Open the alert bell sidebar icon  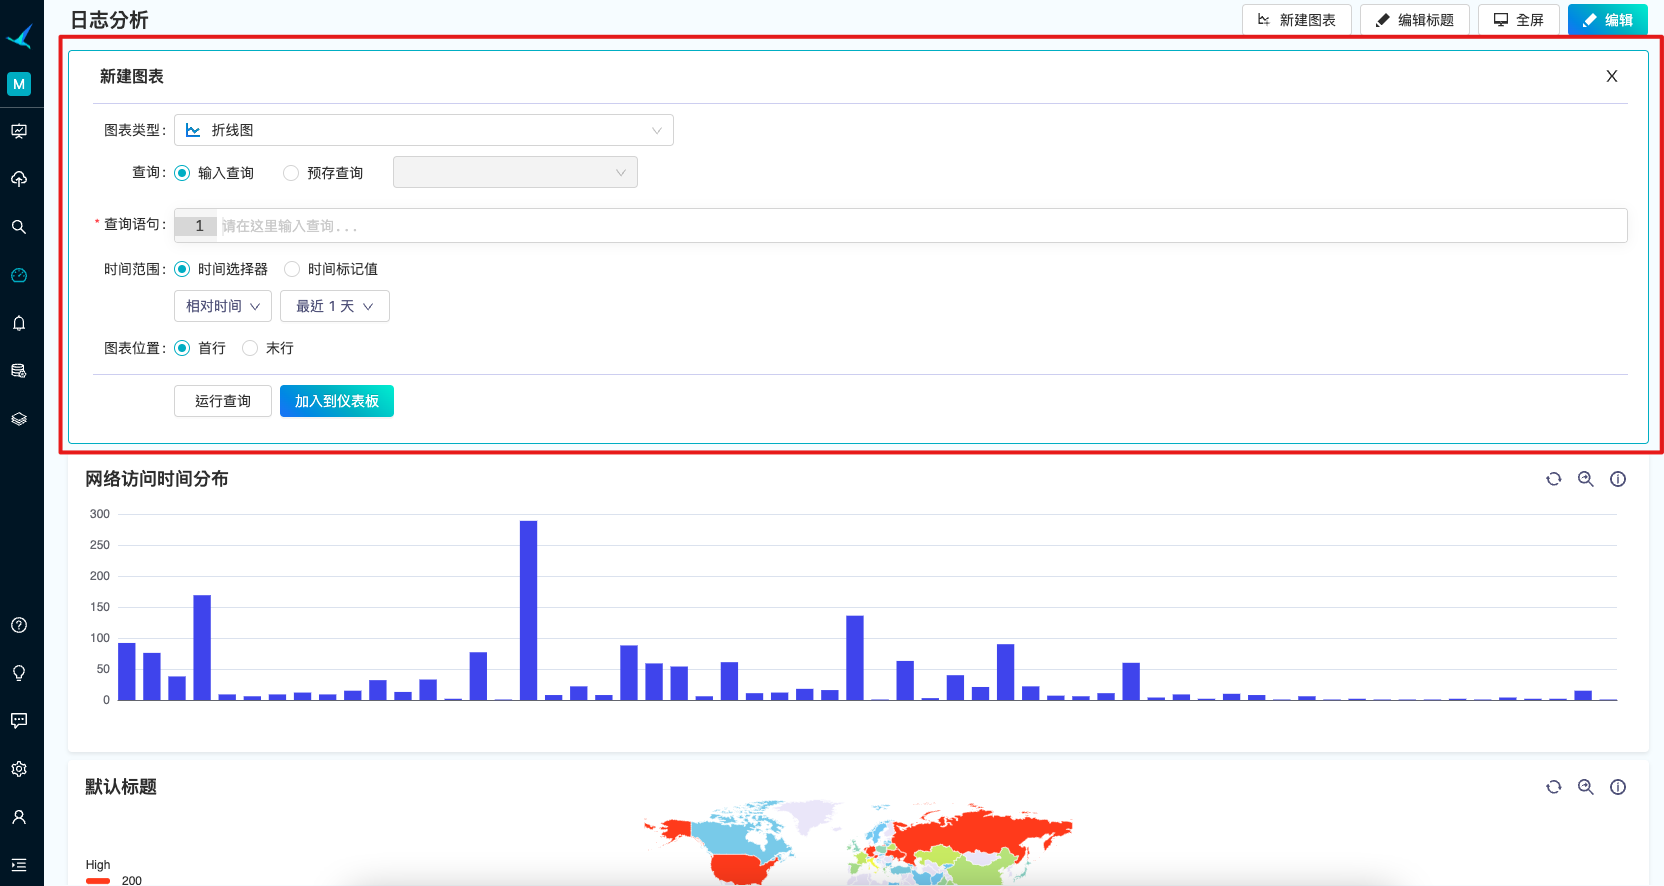(19, 323)
